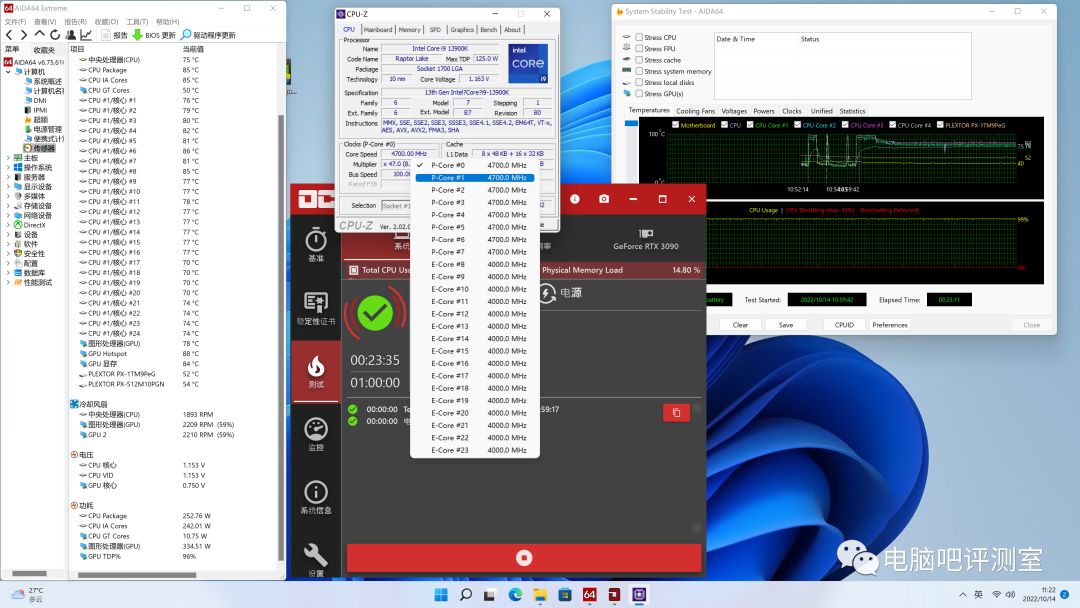The width and height of the screenshot is (1080, 608).
Task: Open the 监控 monitoring gauge in OCCT
Action: click(316, 434)
